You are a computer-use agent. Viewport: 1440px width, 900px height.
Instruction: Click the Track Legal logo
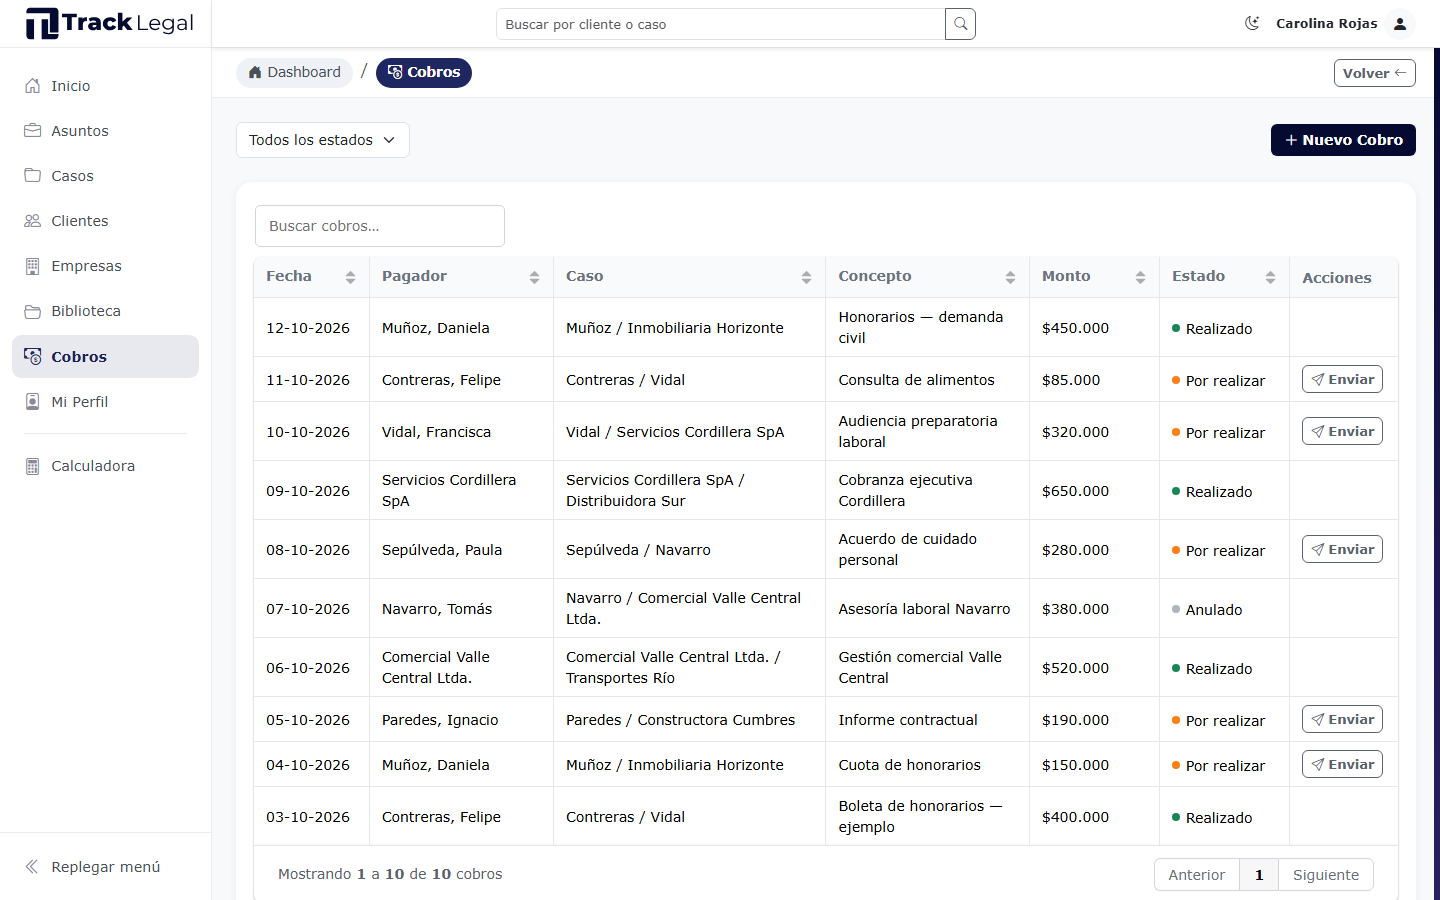tap(109, 23)
